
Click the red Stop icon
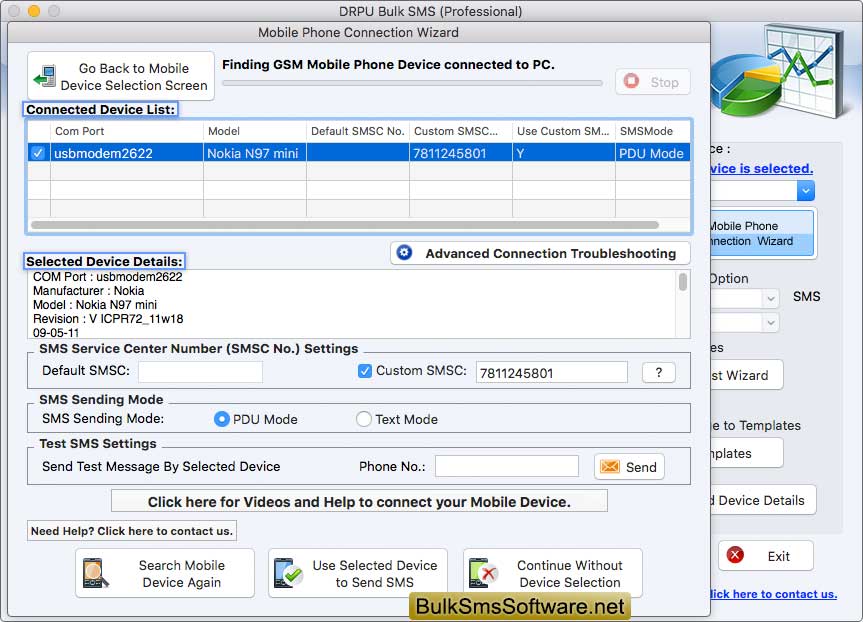(631, 81)
